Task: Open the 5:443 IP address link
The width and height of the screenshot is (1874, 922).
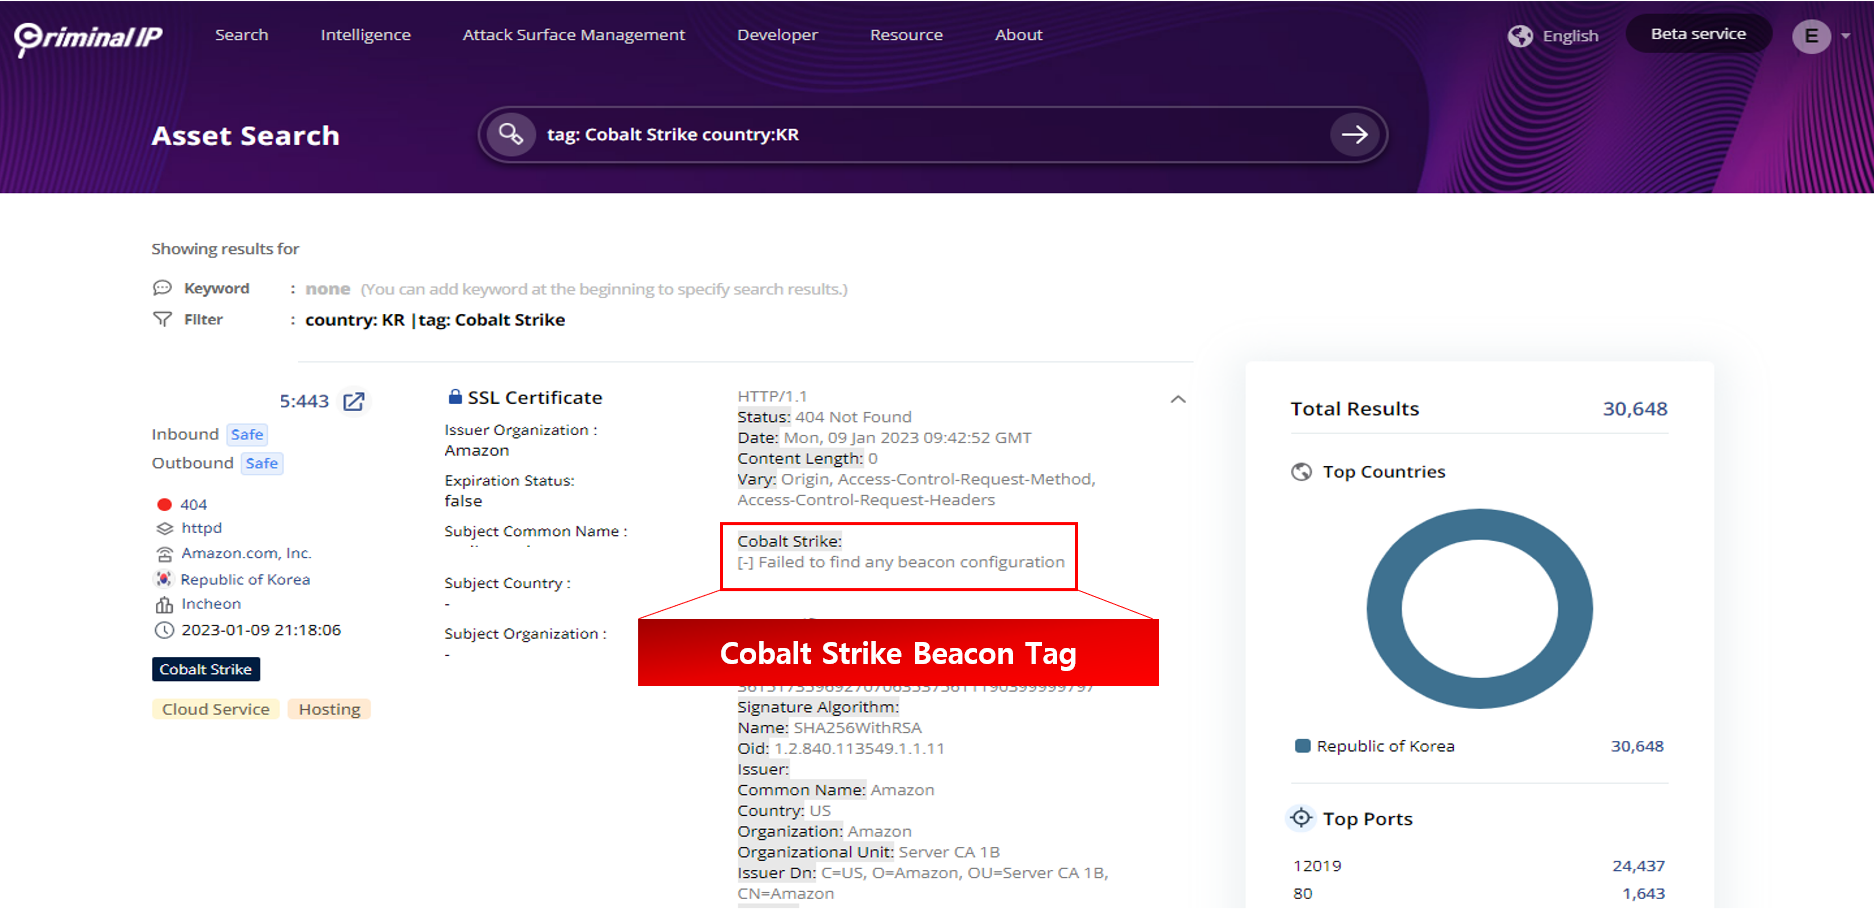Action: (x=304, y=402)
